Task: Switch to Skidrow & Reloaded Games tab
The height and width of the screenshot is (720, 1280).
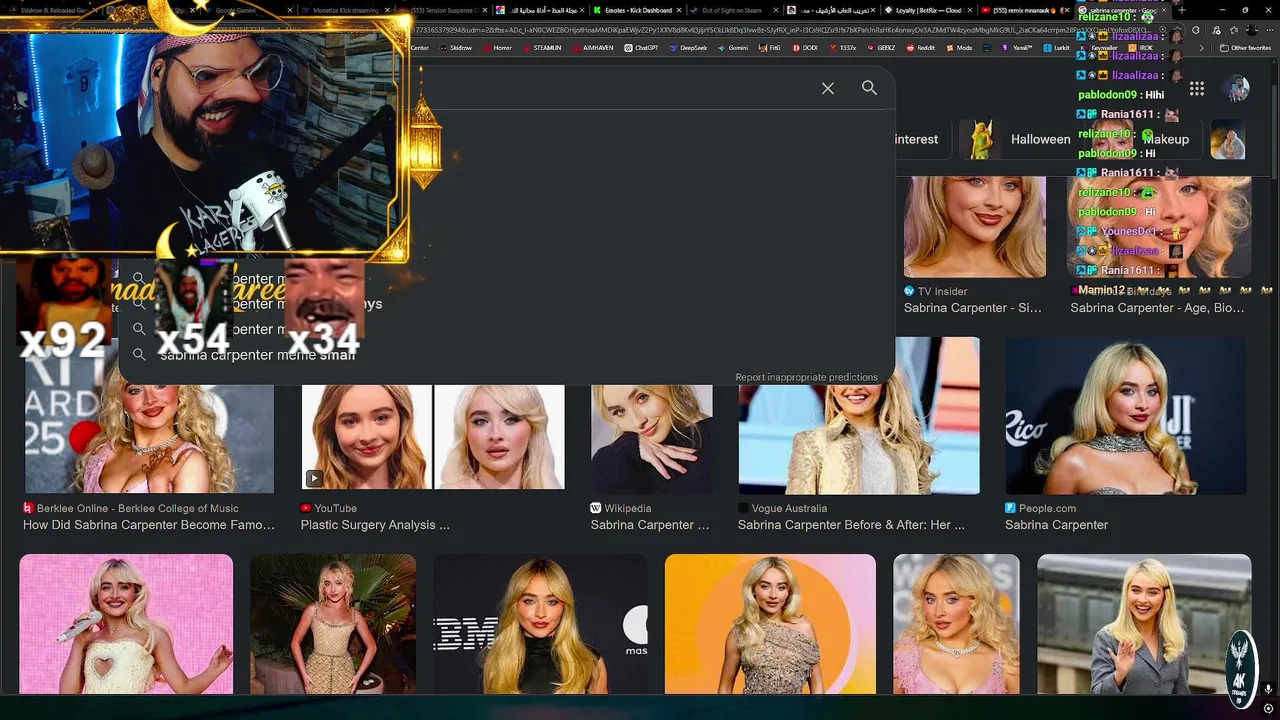Action: (52, 10)
